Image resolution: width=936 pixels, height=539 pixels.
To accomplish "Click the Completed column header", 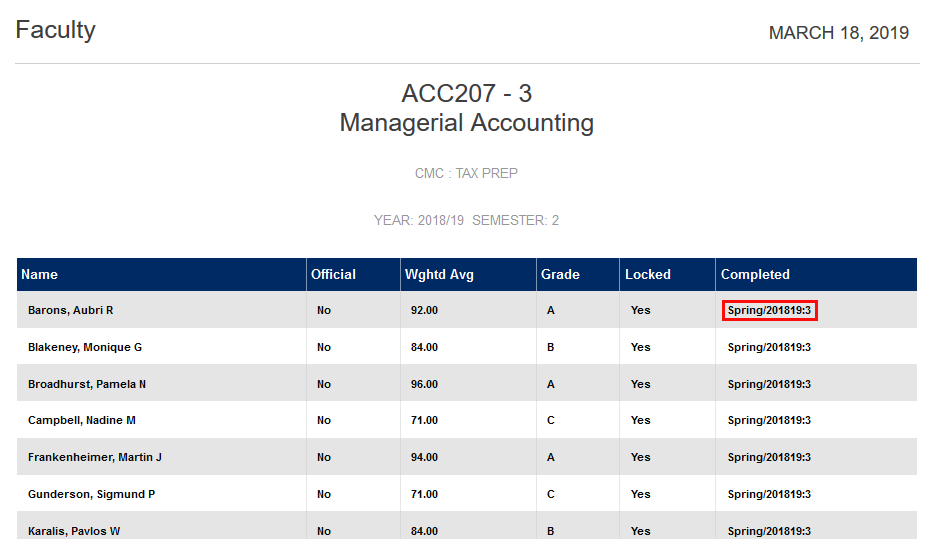I will pyautogui.click(x=755, y=275).
